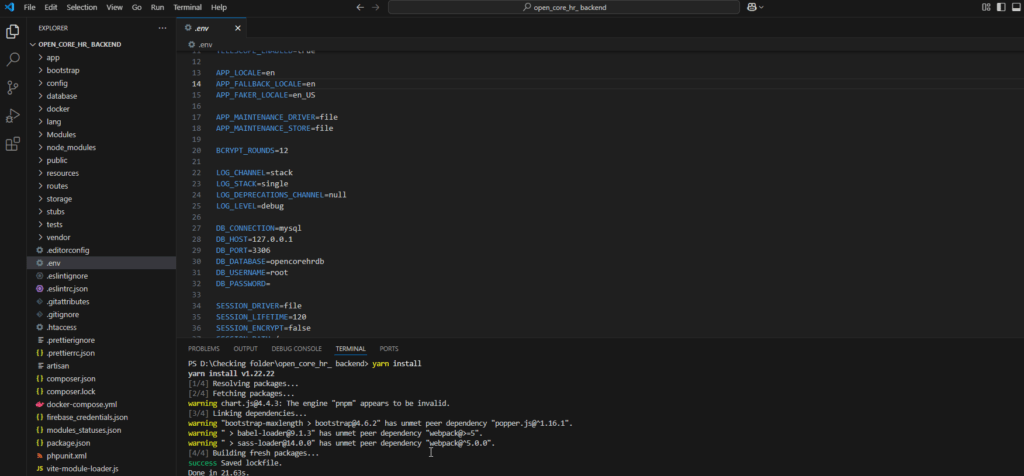1024x476 pixels.
Task: Open the Customize Layout icon
Action: (x=986, y=7)
